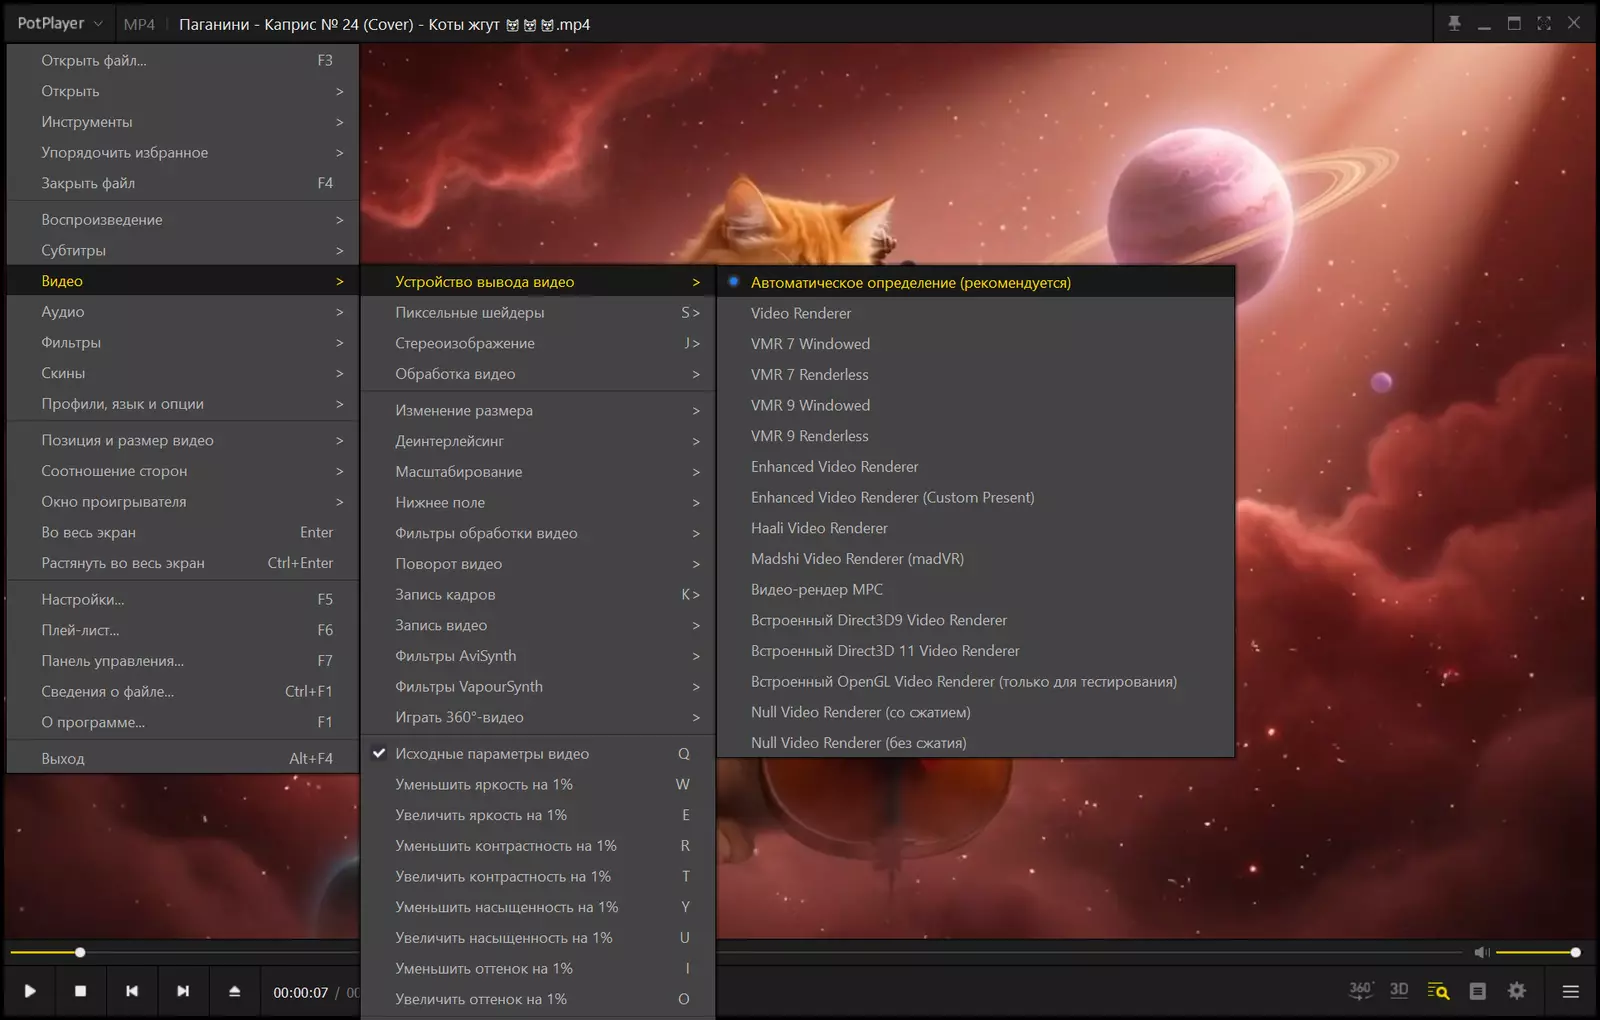Click the Eject/Open file icon
Viewport: 1600px width, 1020px height.
pos(235,991)
